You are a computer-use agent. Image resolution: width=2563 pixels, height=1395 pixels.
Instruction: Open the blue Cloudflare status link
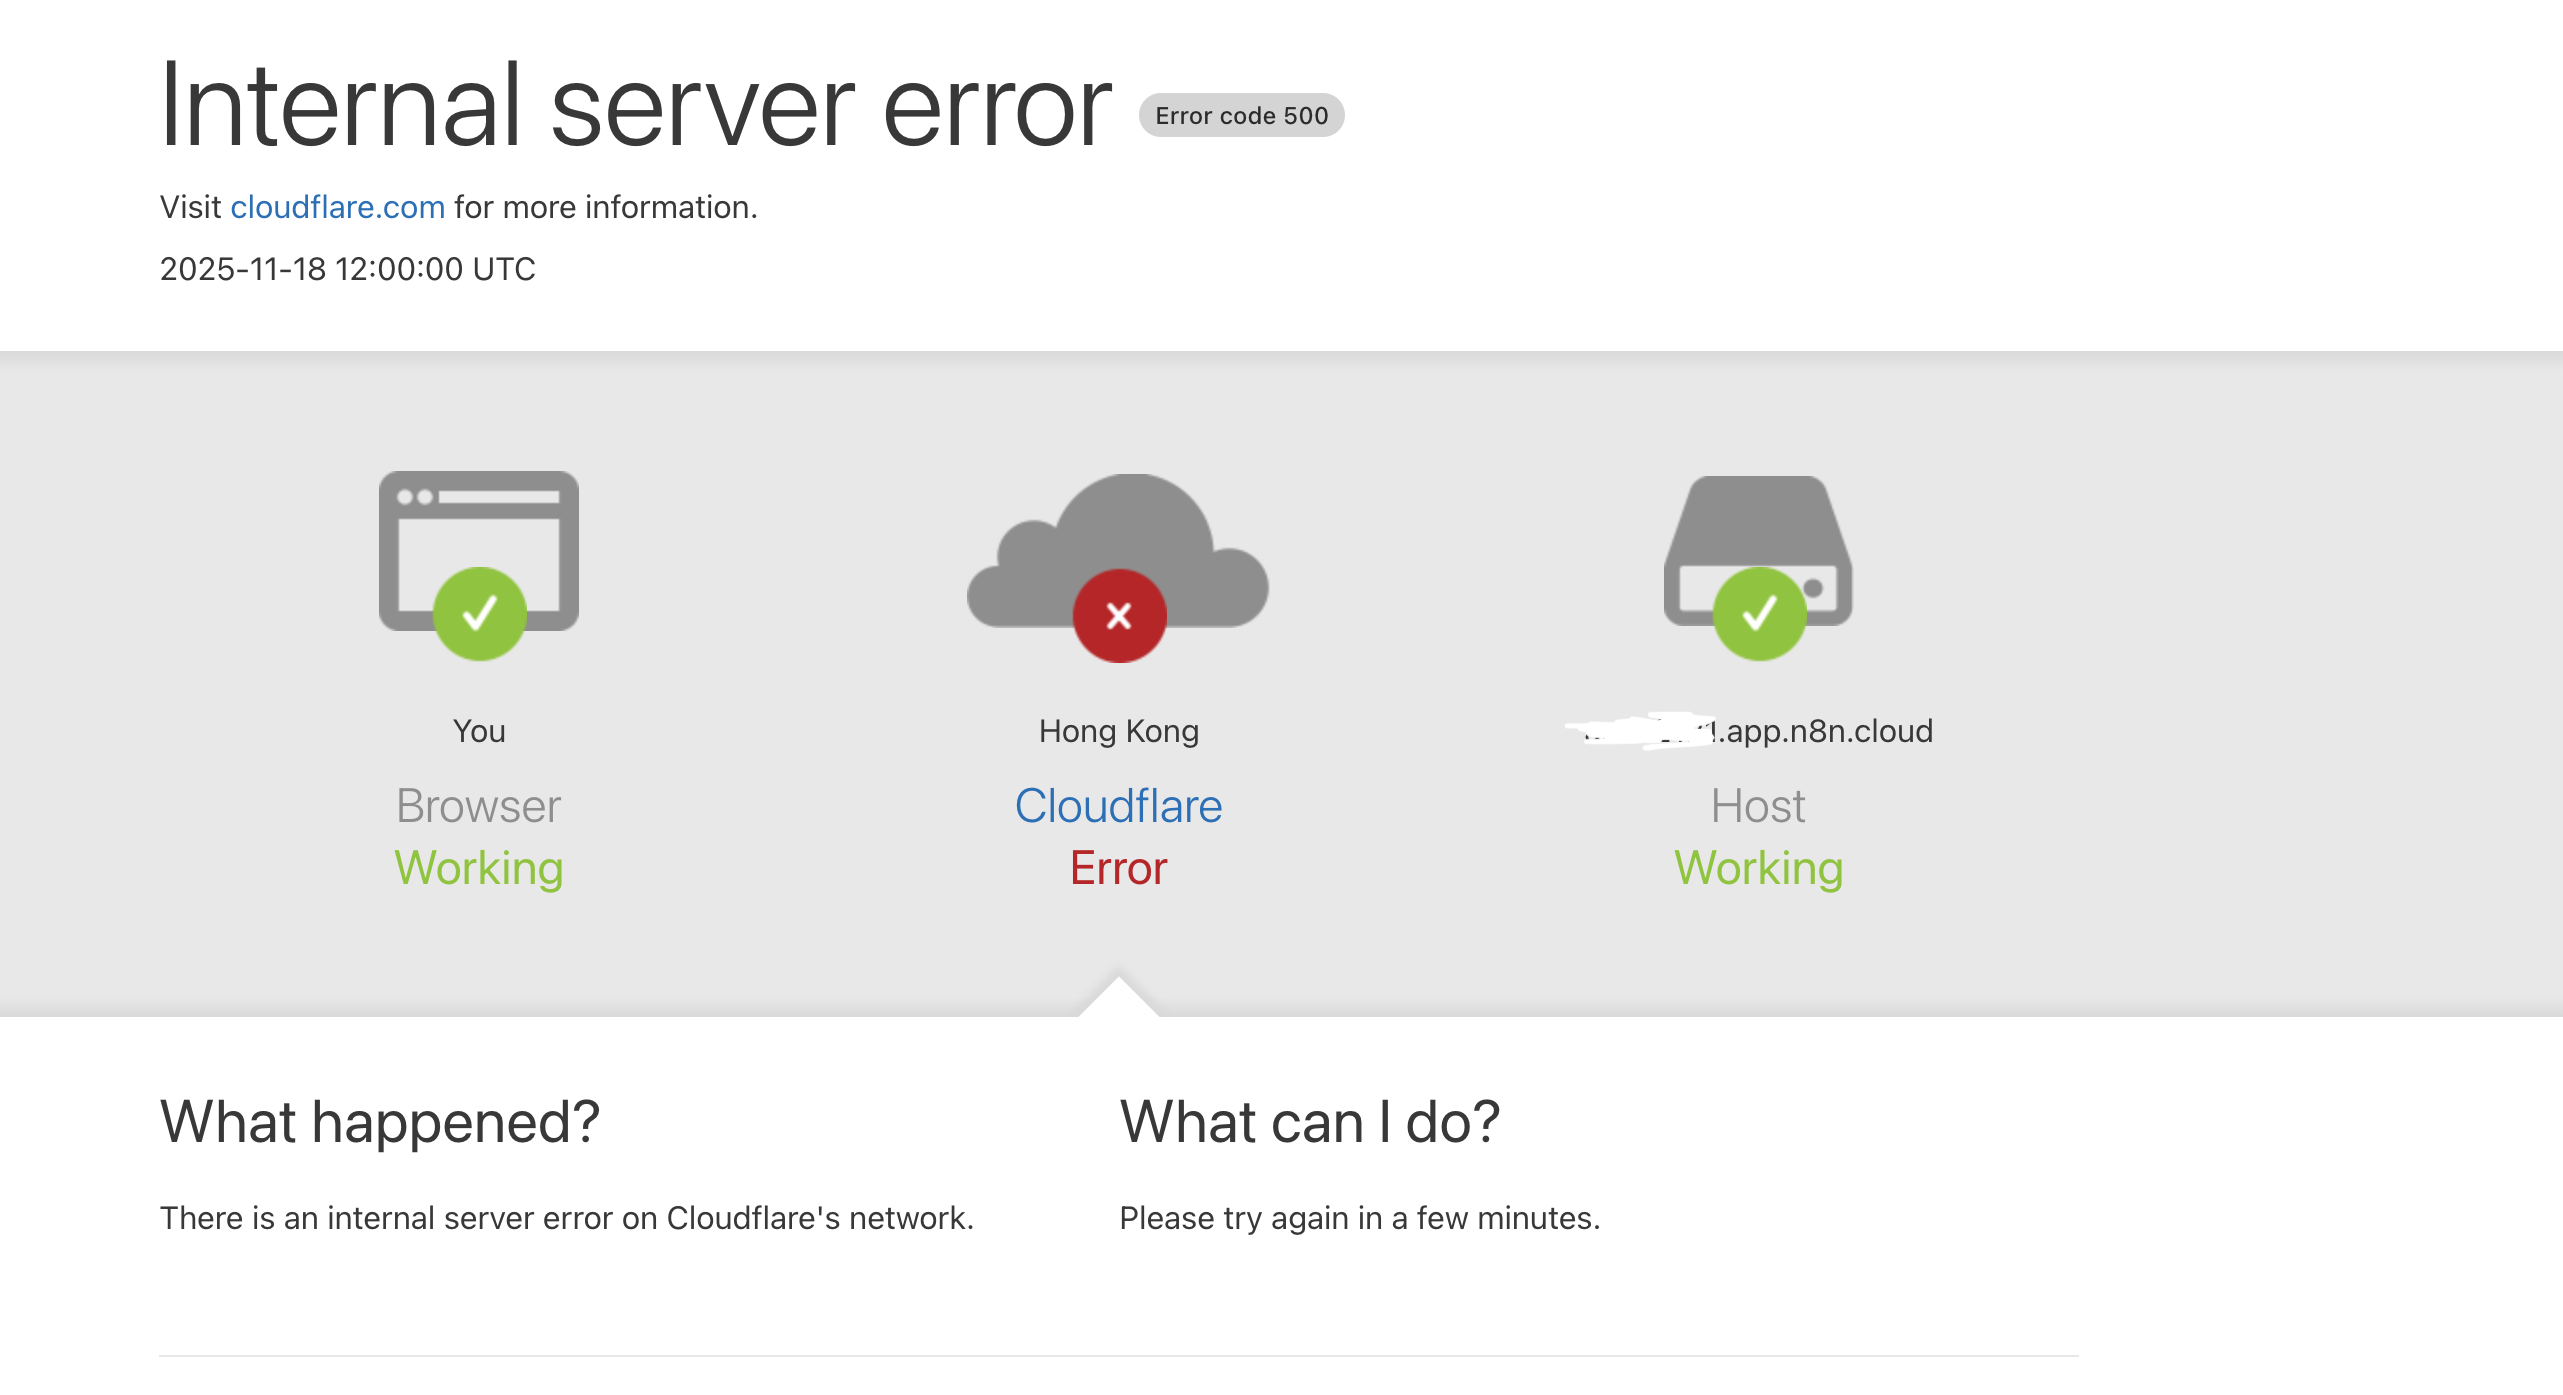pos(1118,806)
